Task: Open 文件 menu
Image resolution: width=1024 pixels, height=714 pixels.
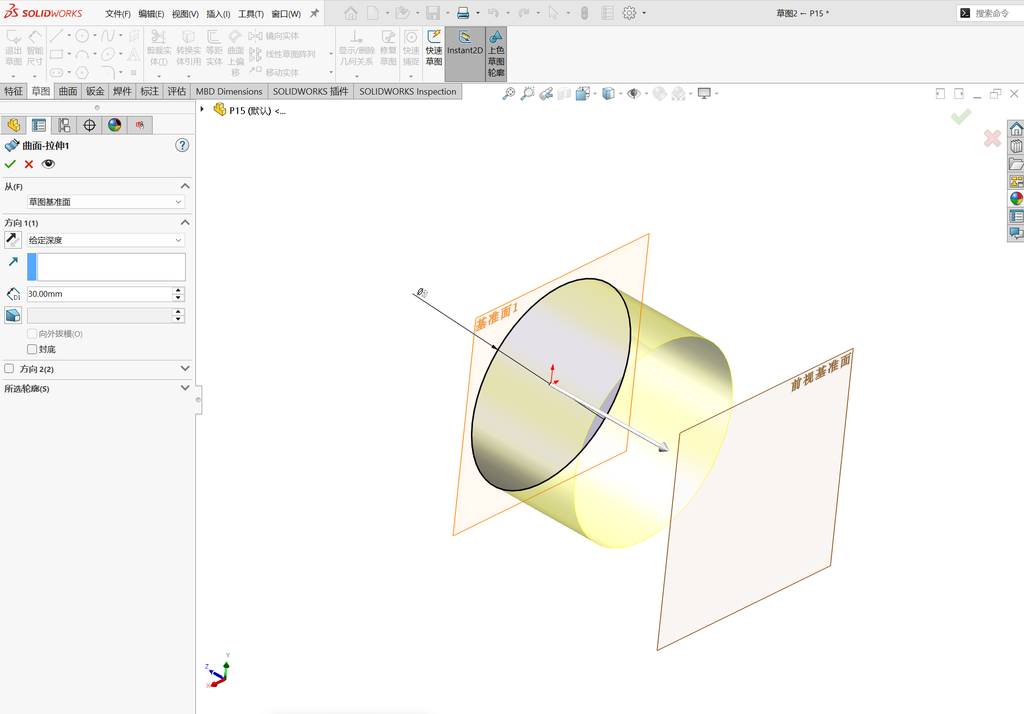Action: (x=118, y=13)
